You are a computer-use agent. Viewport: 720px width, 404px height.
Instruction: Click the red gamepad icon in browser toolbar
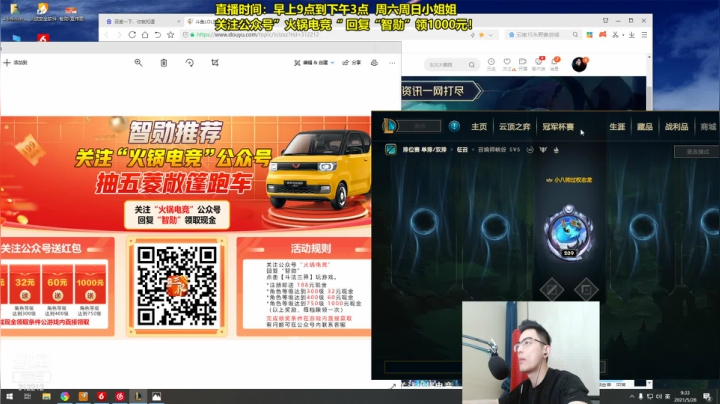pyautogui.click(x=602, y=35)
